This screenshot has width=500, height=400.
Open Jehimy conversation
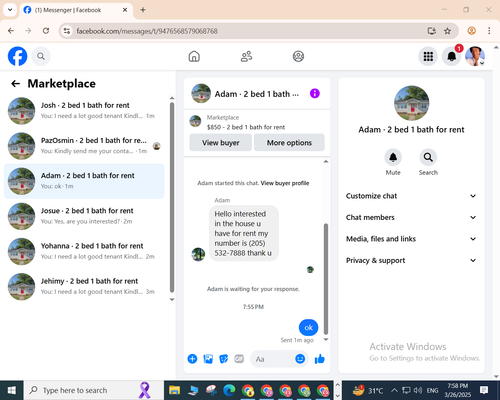click(x=84, y=287)
